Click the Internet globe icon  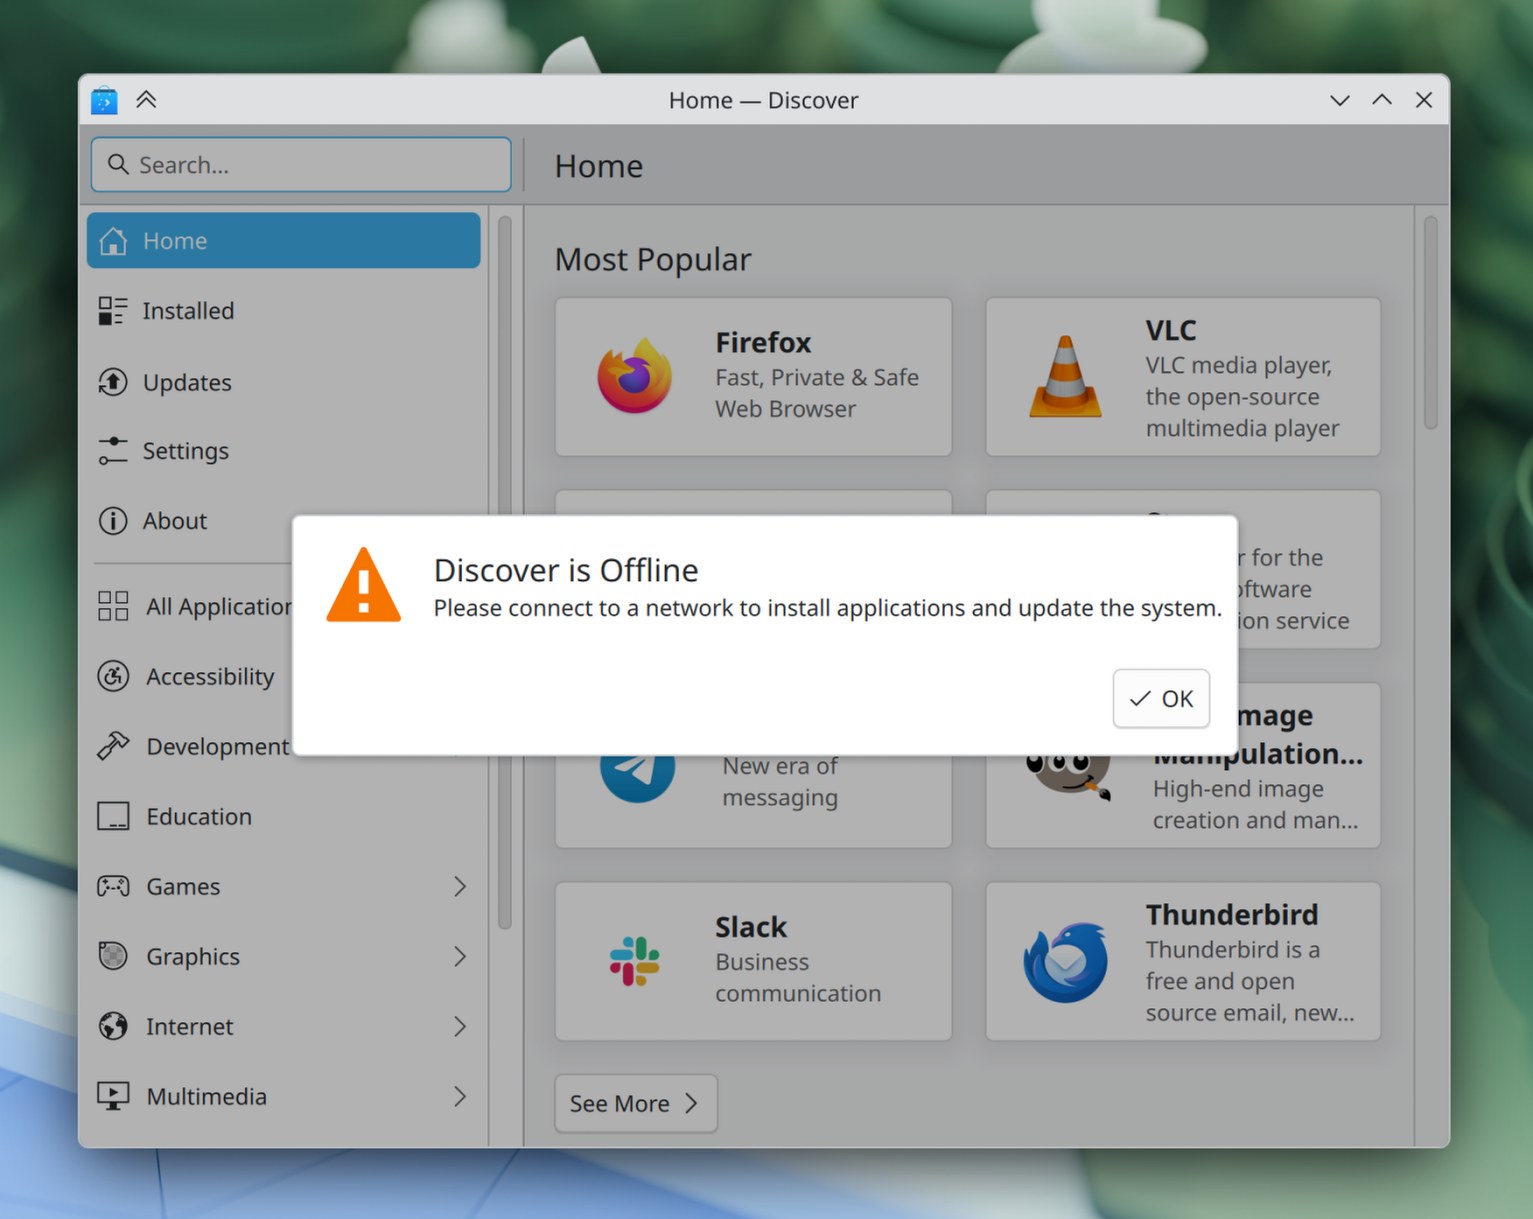pyautogui.click(x=113, y=1026)
